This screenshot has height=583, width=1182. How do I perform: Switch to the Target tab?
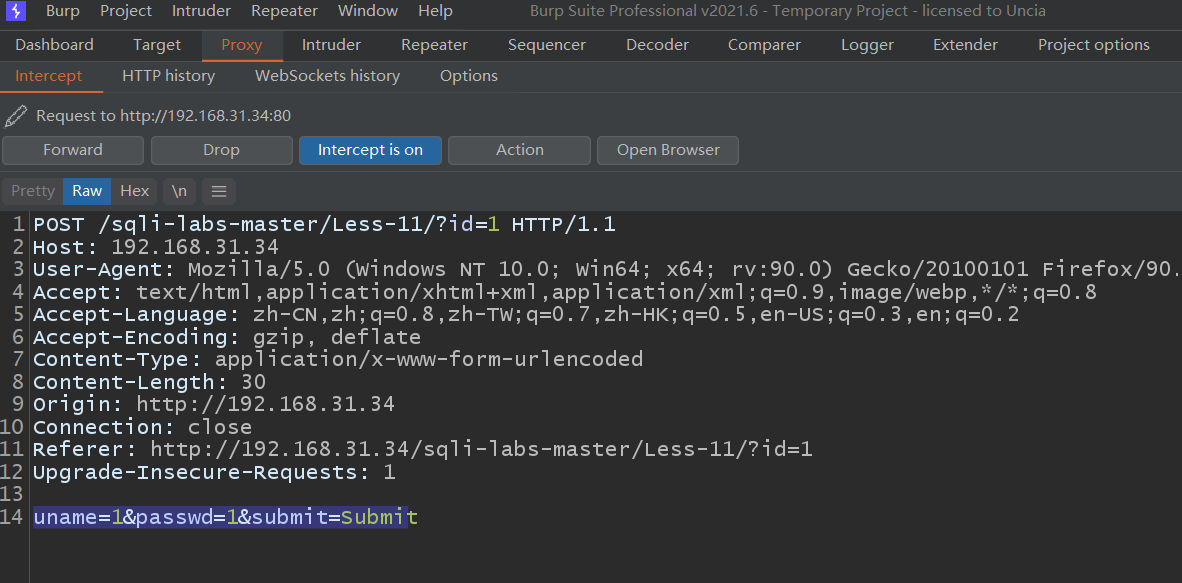157,45
